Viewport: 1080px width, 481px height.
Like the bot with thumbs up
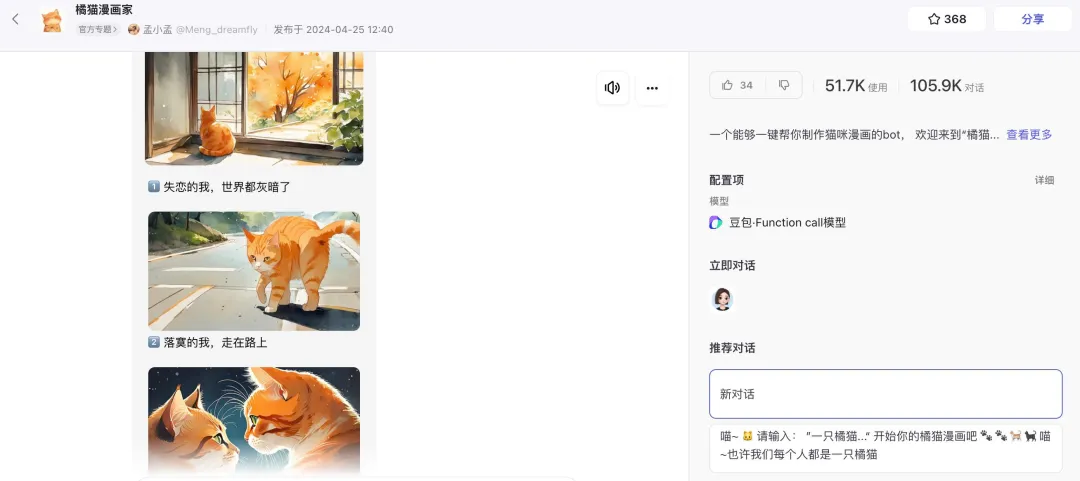[737, 86]
